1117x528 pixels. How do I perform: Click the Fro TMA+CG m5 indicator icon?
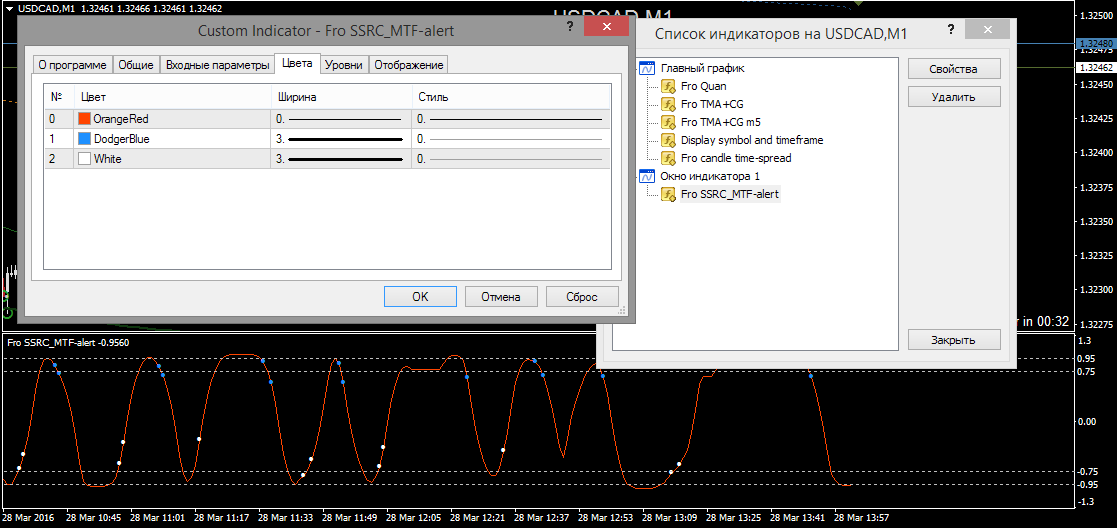point(668,122)
